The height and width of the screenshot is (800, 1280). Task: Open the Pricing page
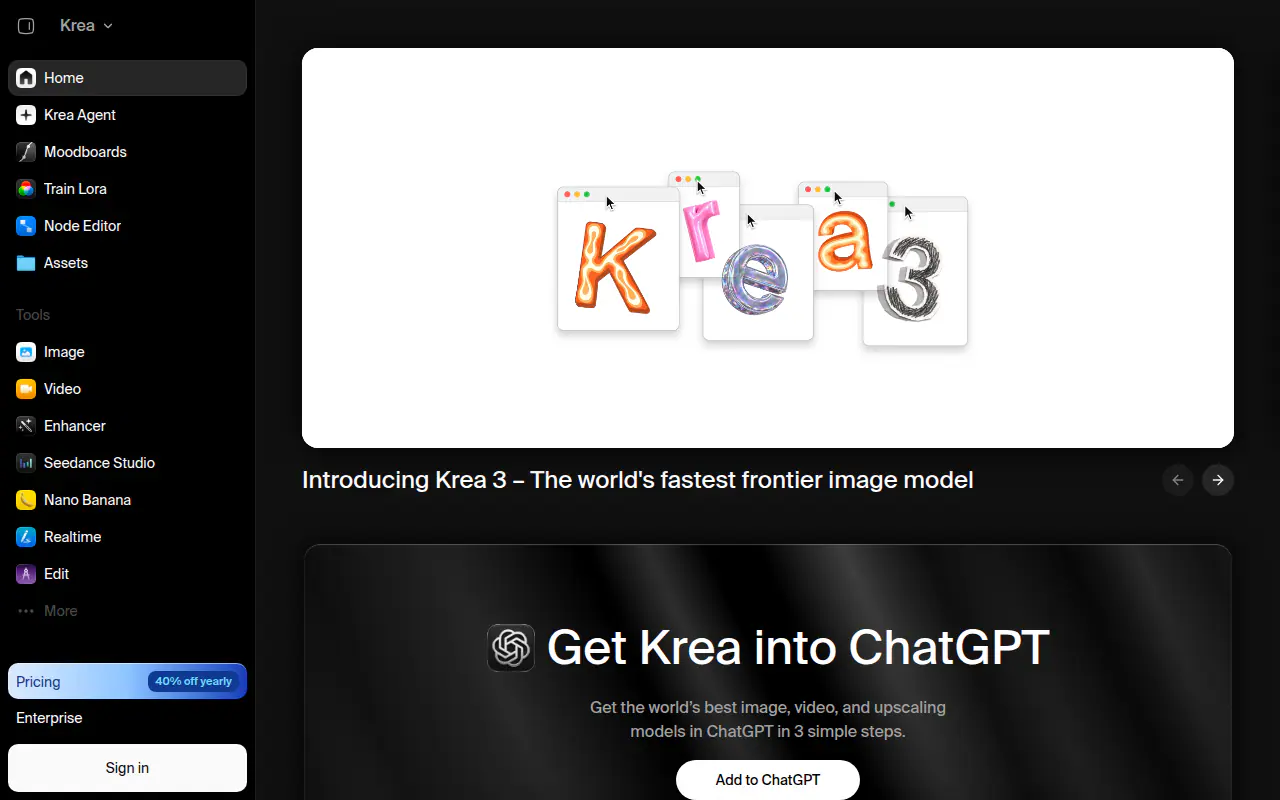click(x=127, y=681)
